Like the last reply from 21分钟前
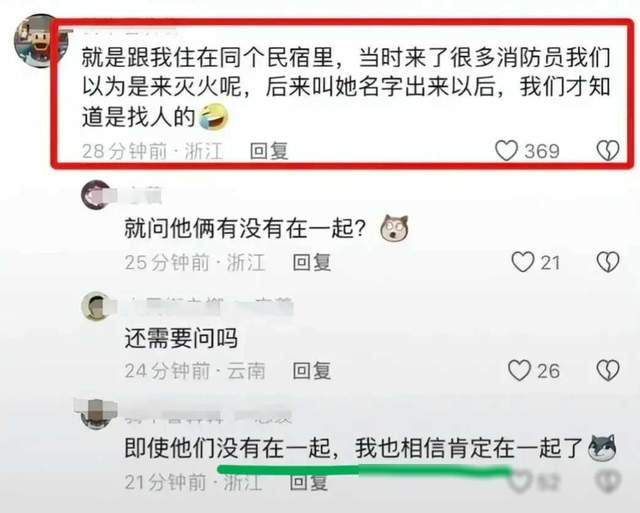640x513 pixels. click(x=521, y=481)
